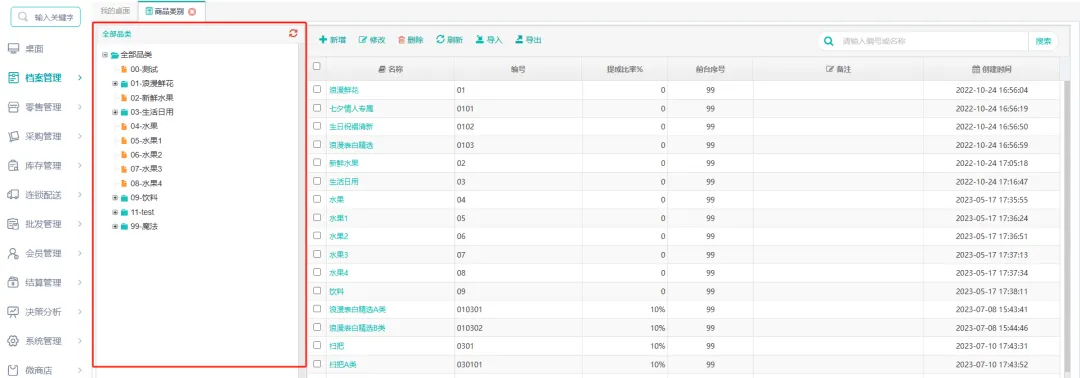Click the folder icon of 全部品类 root node
The height and width of the screenshot is (378, 1080).
pos(114,55)
